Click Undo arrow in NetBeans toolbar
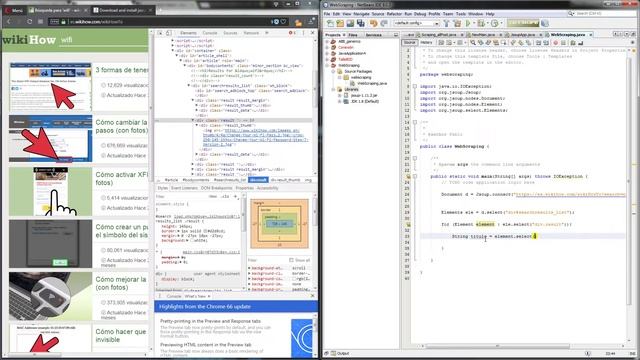Viewport: 640px width, 360px height. coord(373,24)
